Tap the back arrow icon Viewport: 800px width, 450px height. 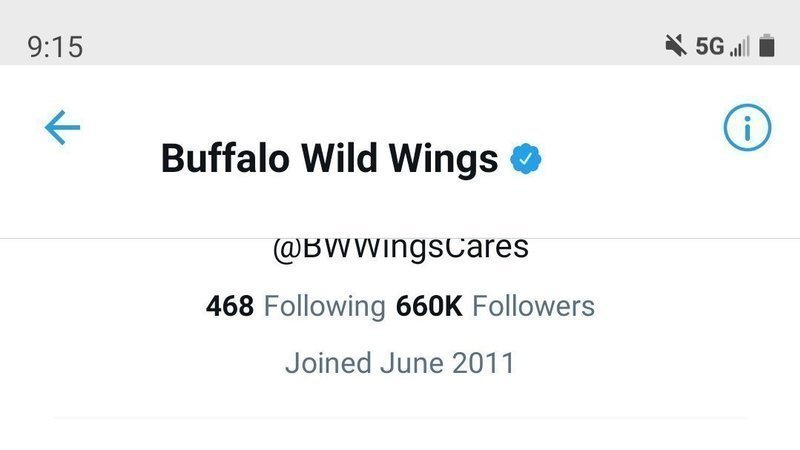point(62,128)
